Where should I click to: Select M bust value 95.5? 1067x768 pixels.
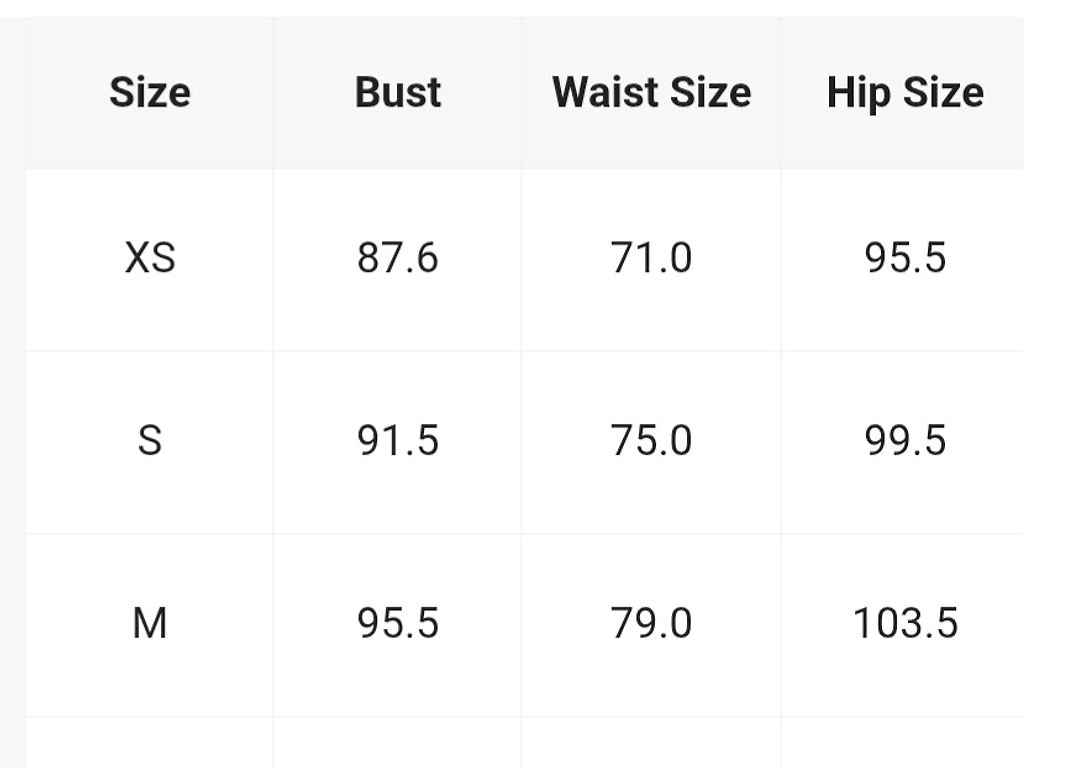pyautogui.click(x=398, y=623)
